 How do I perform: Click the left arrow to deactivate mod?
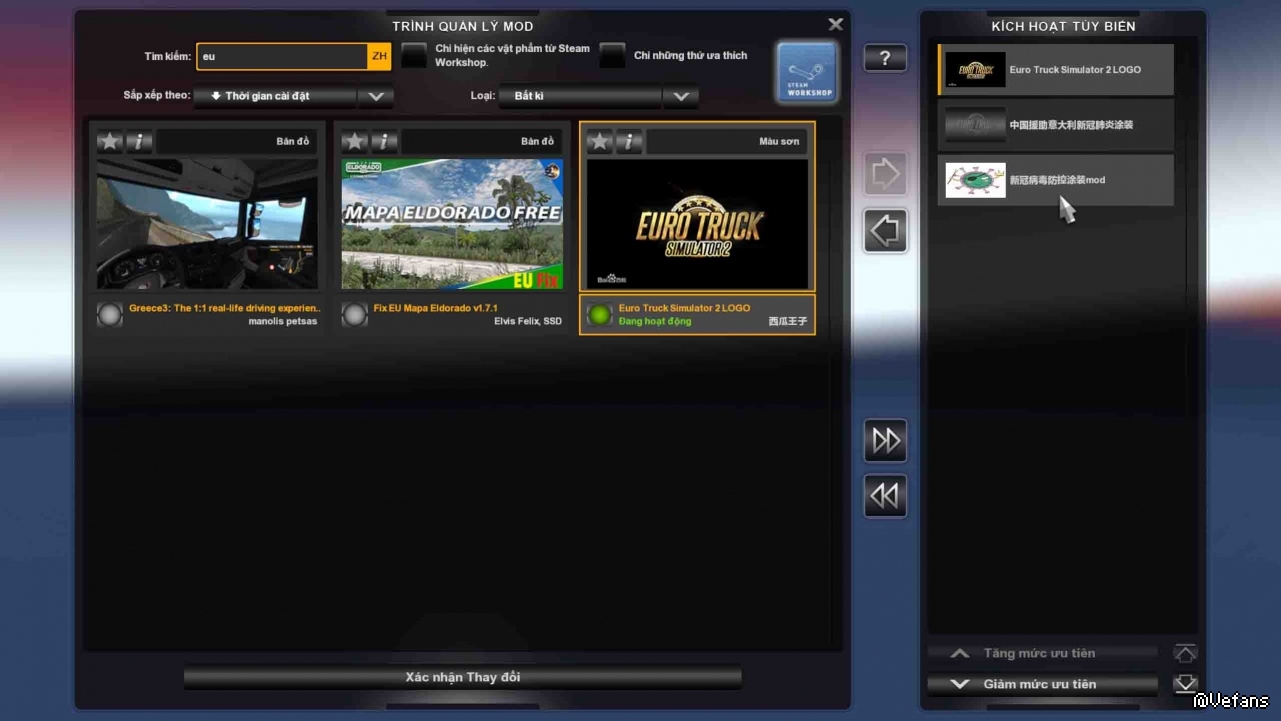coord(885,231)
